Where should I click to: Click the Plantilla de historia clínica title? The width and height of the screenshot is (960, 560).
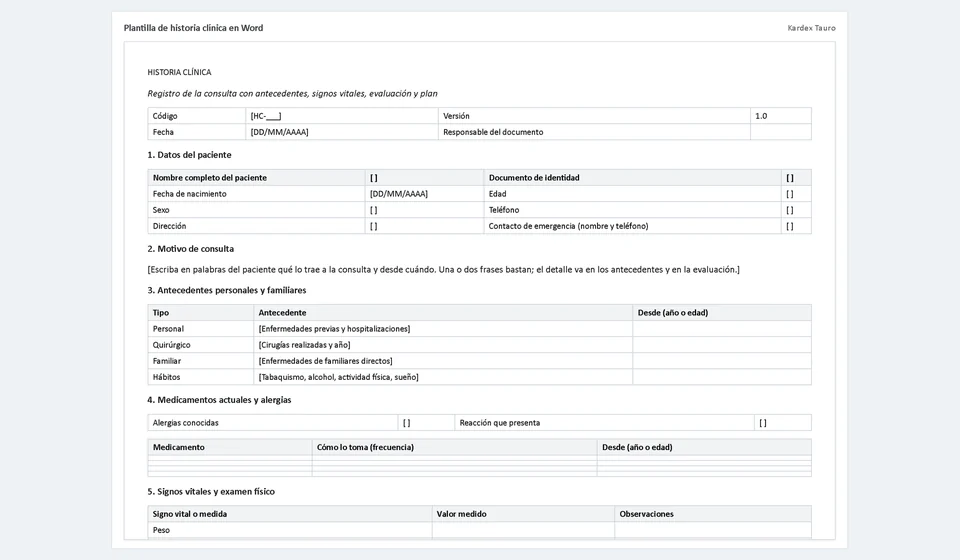point(193,28)
